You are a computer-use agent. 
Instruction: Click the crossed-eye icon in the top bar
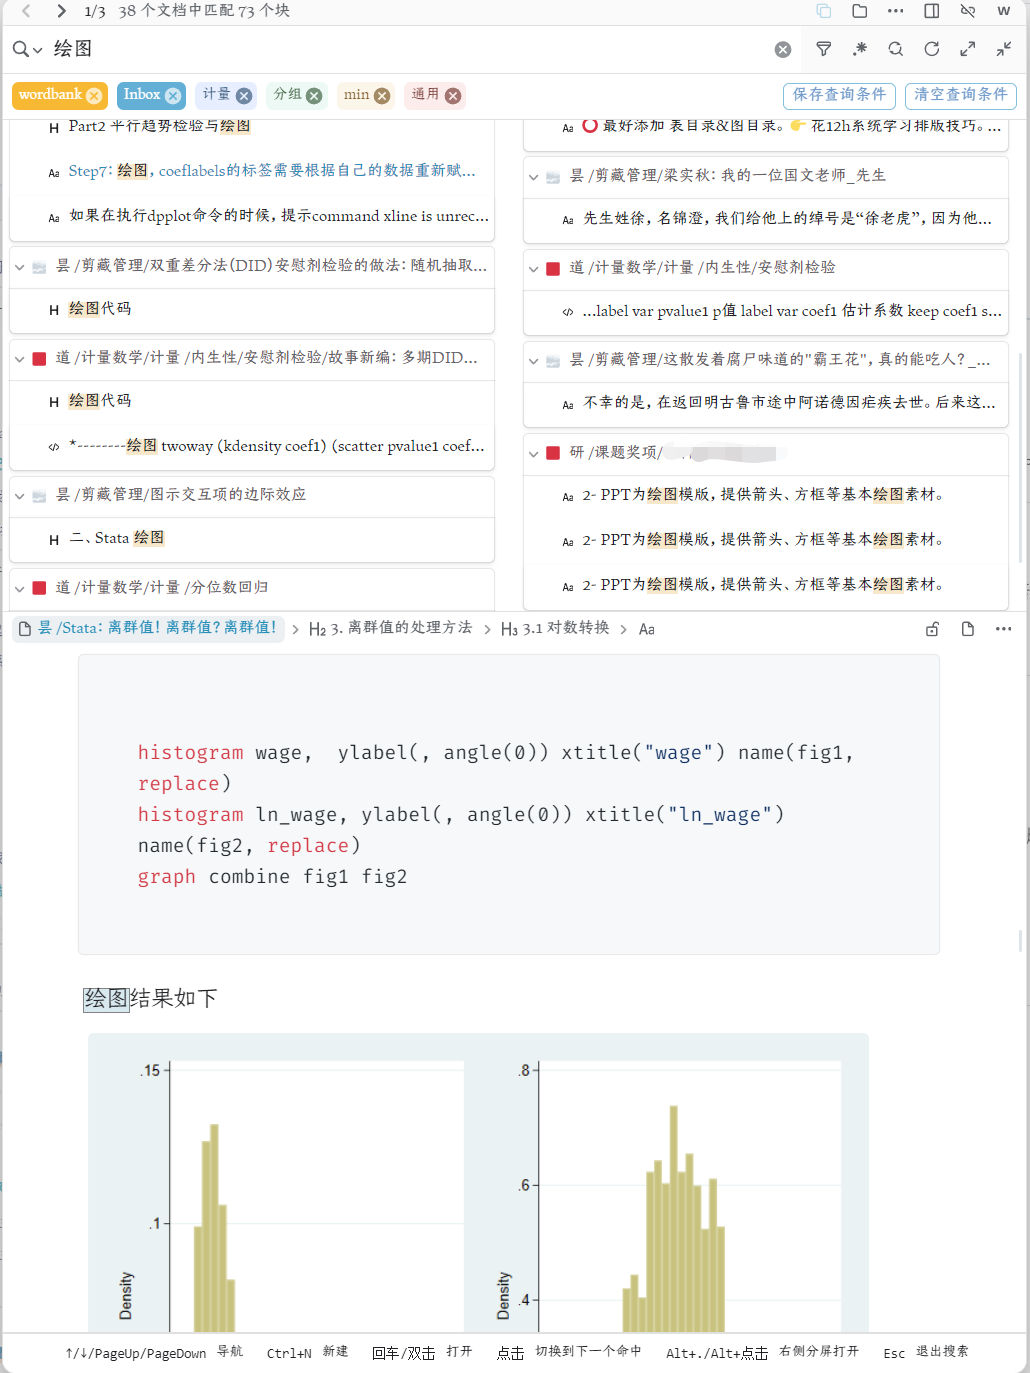coord(967,11)
